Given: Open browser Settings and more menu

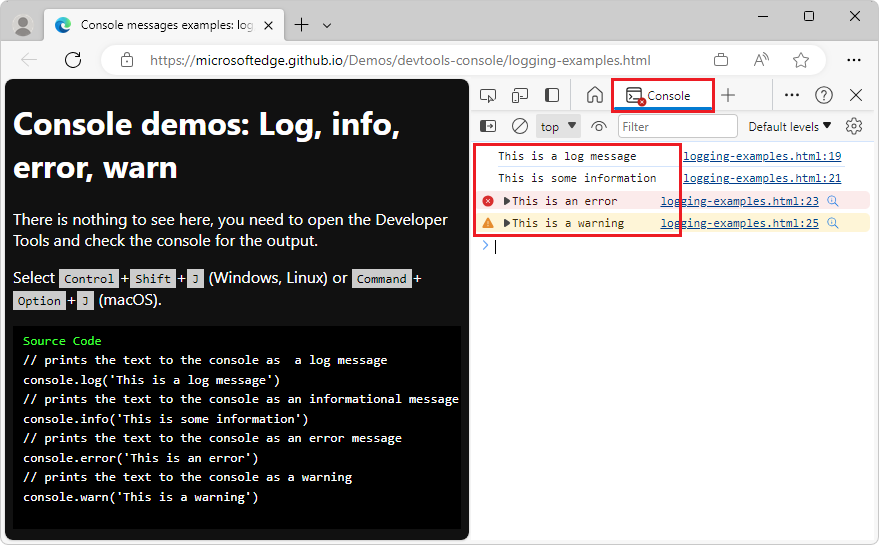Looking at the screenshot, I should point(854,59).
